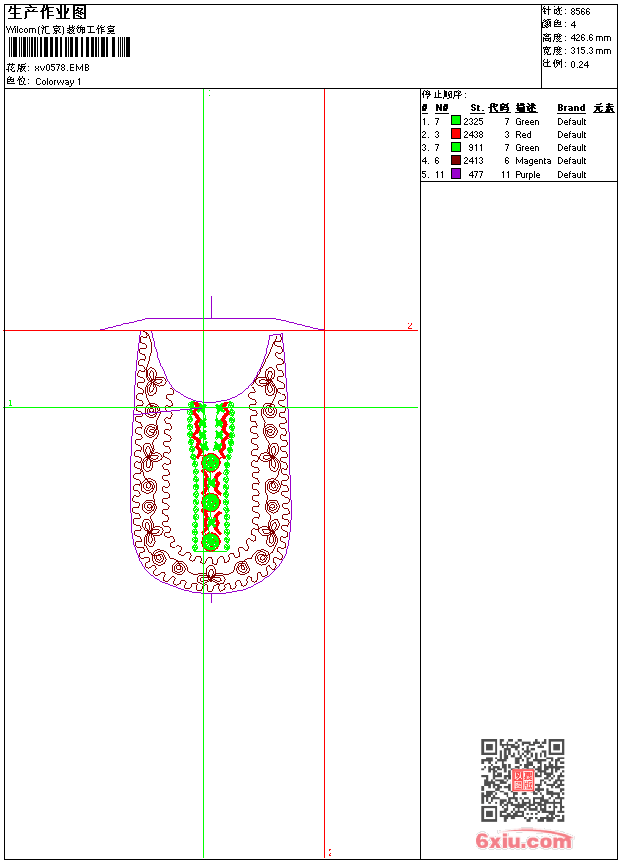Click the '停止顺序:' heading

(x=444, y=94)
